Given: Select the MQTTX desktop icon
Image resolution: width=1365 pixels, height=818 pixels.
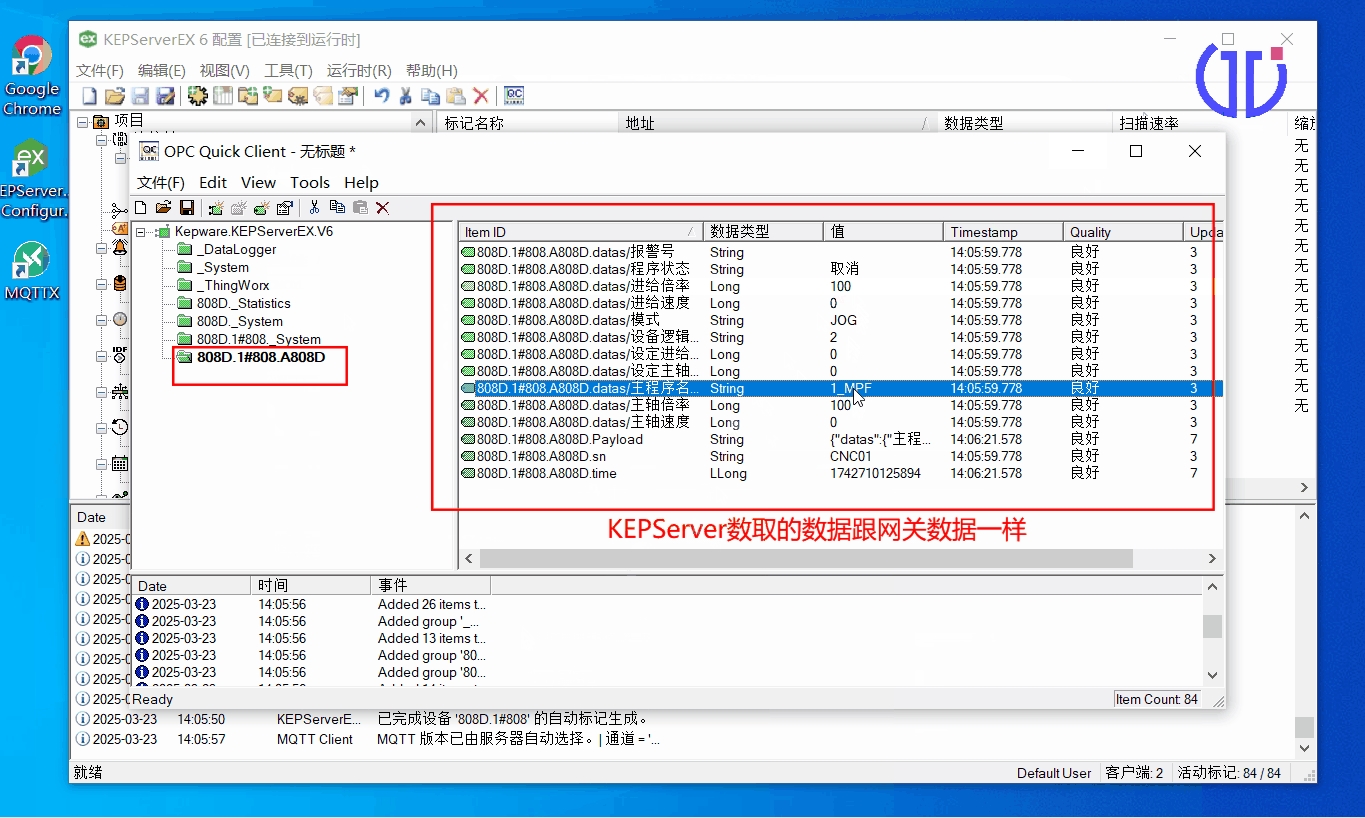Looking at the screenshot, I should [32, 272].
